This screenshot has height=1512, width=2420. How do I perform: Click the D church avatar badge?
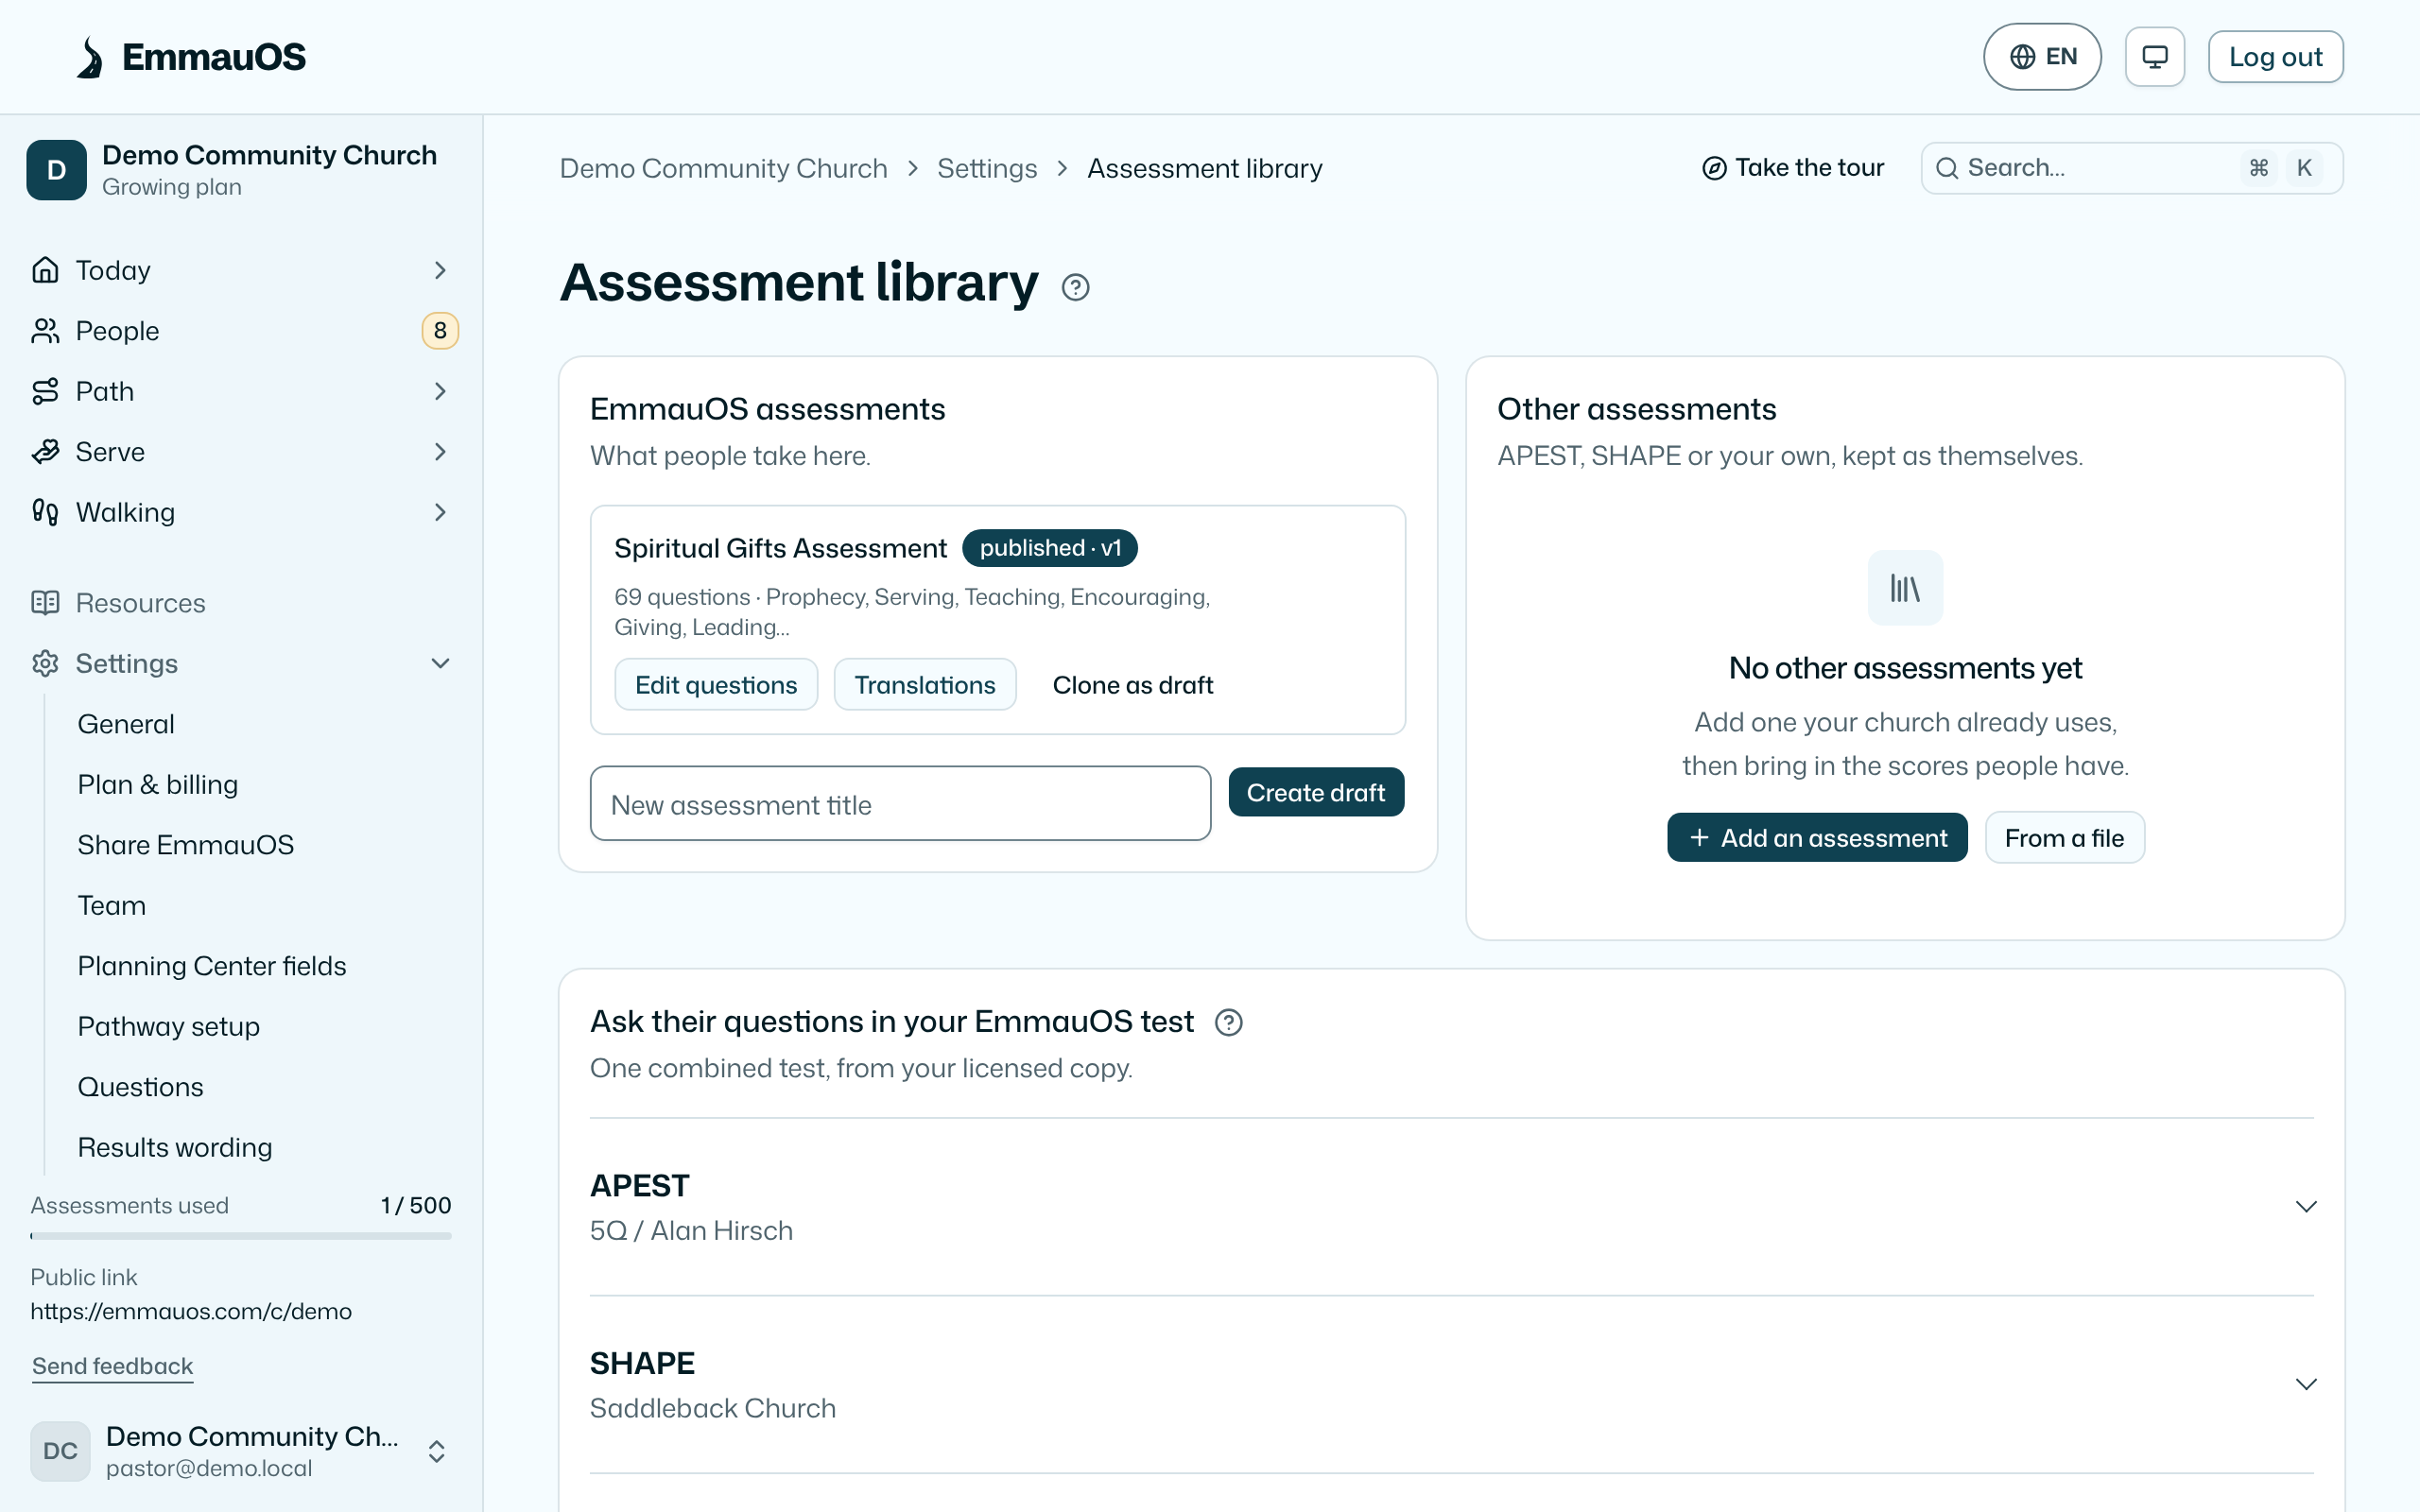(57, 170)
